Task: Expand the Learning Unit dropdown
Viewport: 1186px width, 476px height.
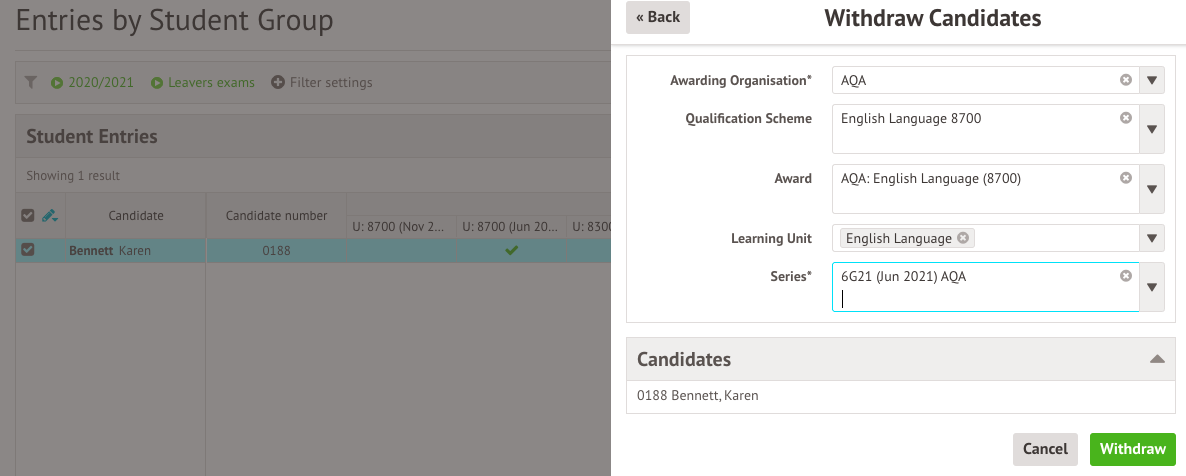Action: [1152, 238]
